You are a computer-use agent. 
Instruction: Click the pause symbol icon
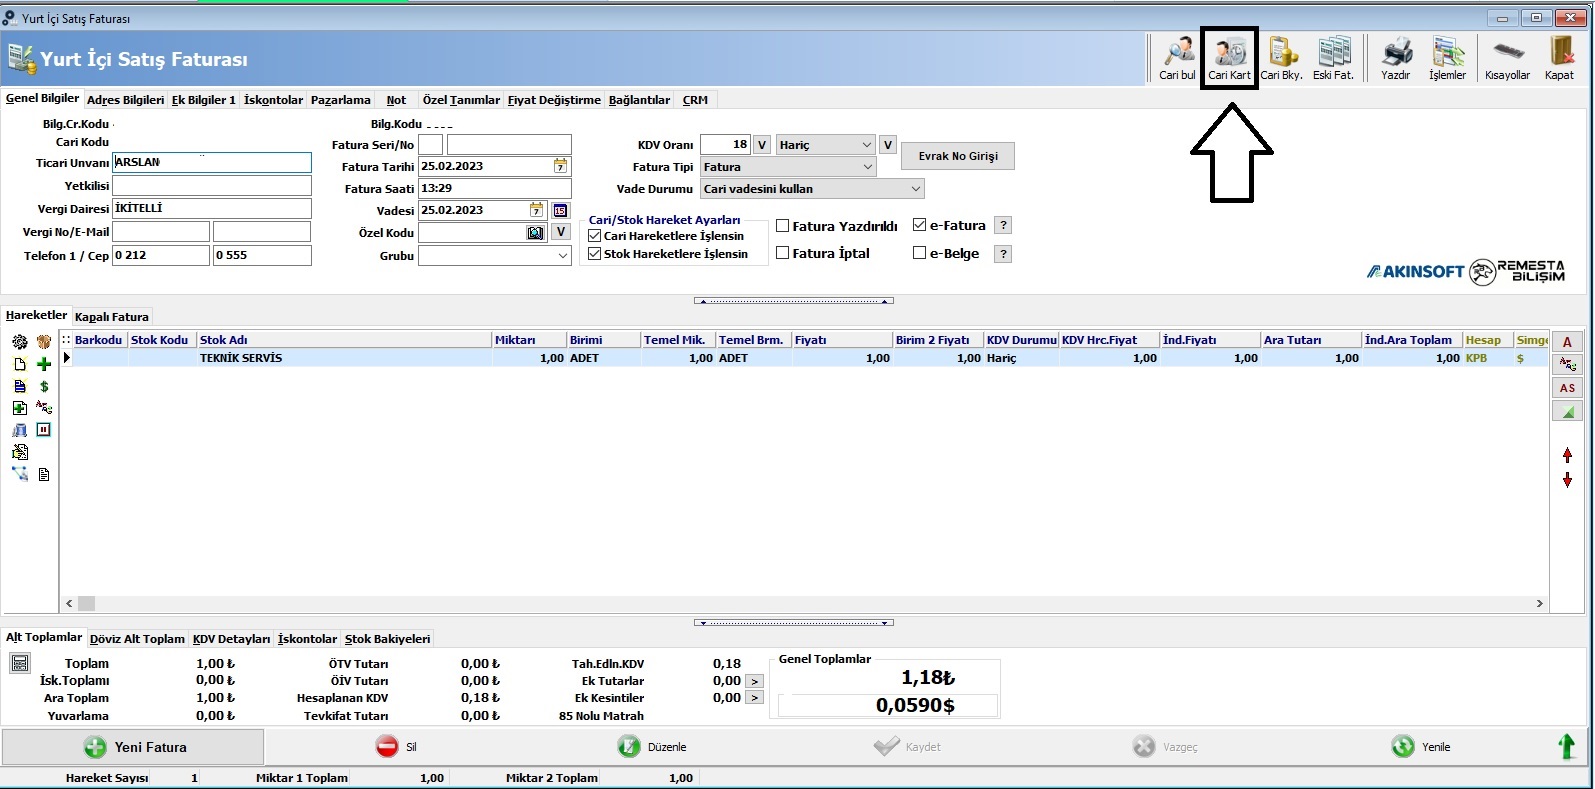[x=43, y=430]
